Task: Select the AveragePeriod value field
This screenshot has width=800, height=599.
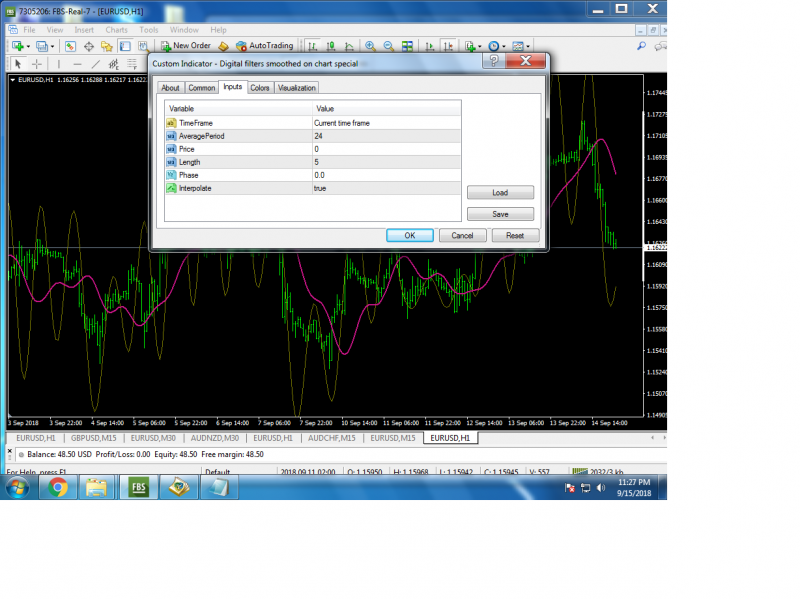Action: (x=386, y=136)
